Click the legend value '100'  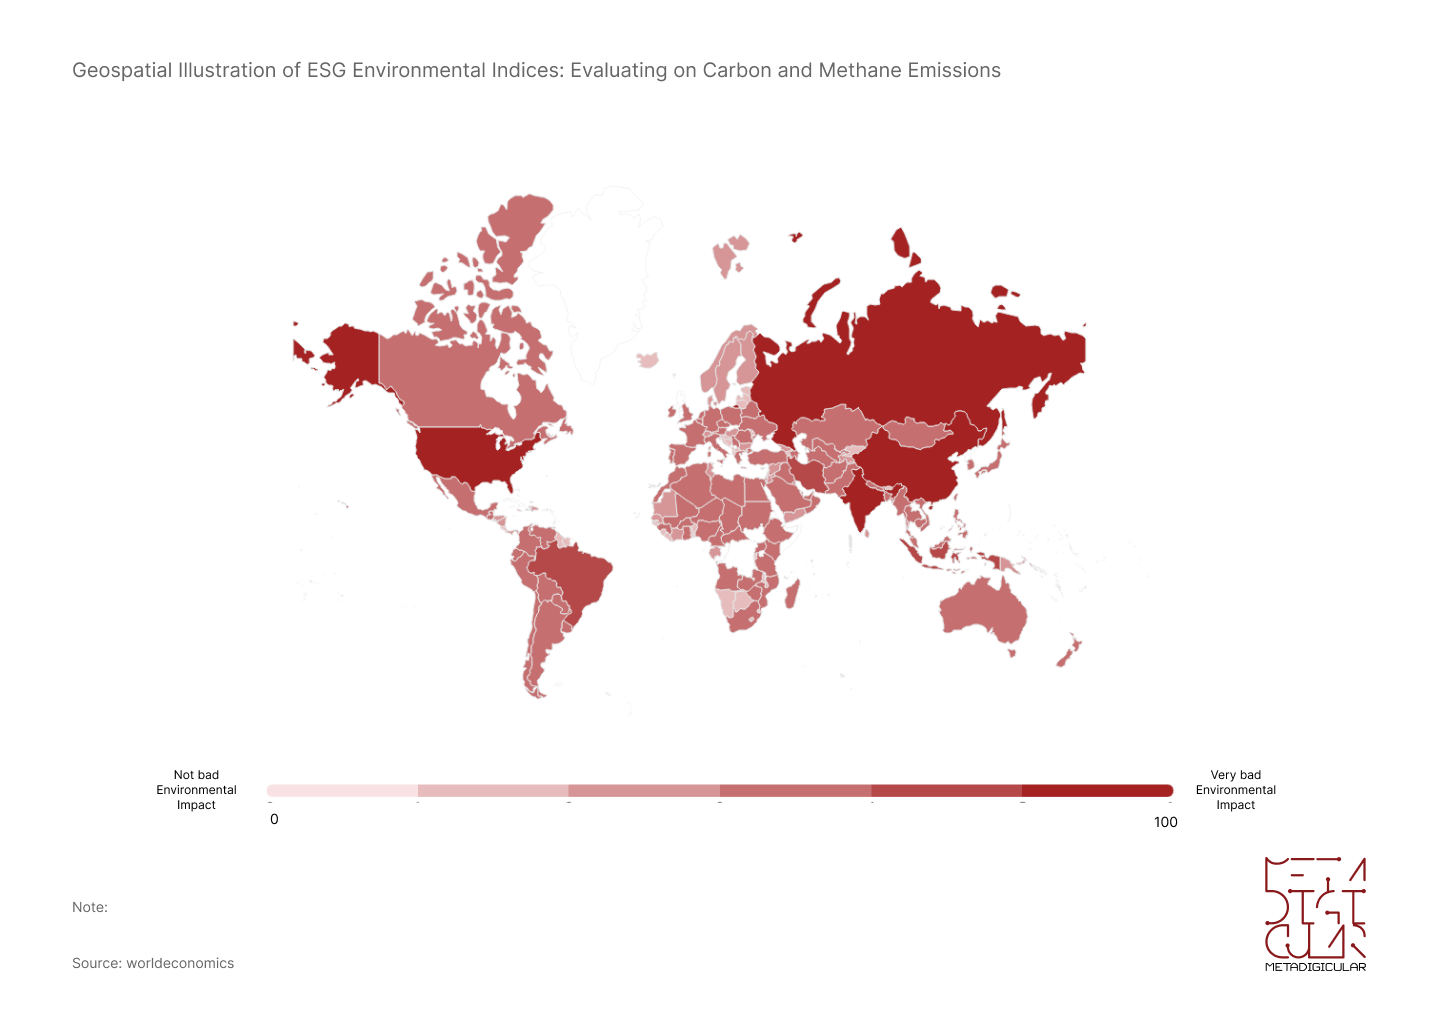click(x=1166, y=822)
